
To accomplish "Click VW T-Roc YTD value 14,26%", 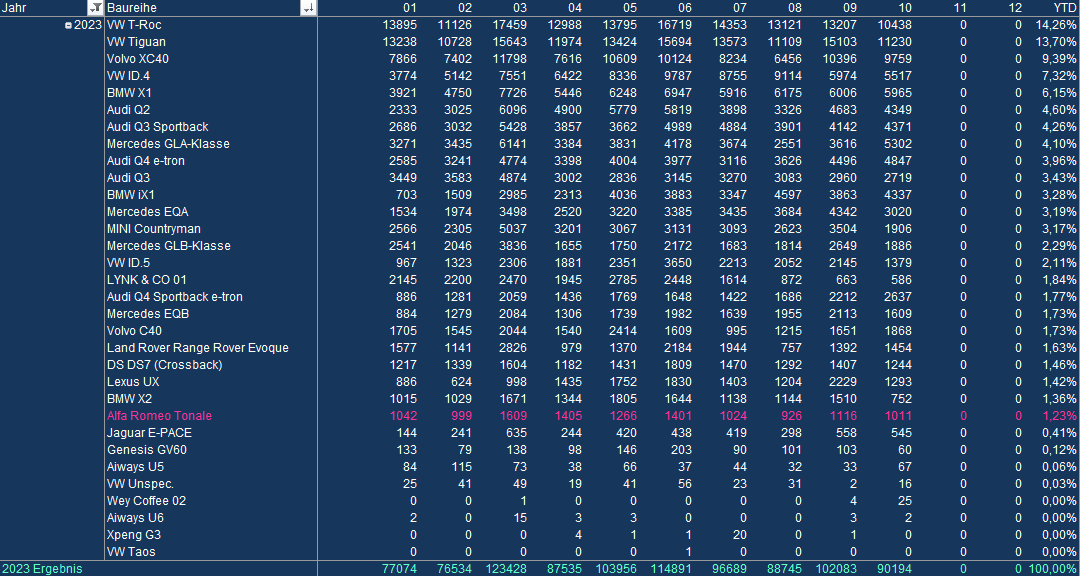I will pos(1056,25).
